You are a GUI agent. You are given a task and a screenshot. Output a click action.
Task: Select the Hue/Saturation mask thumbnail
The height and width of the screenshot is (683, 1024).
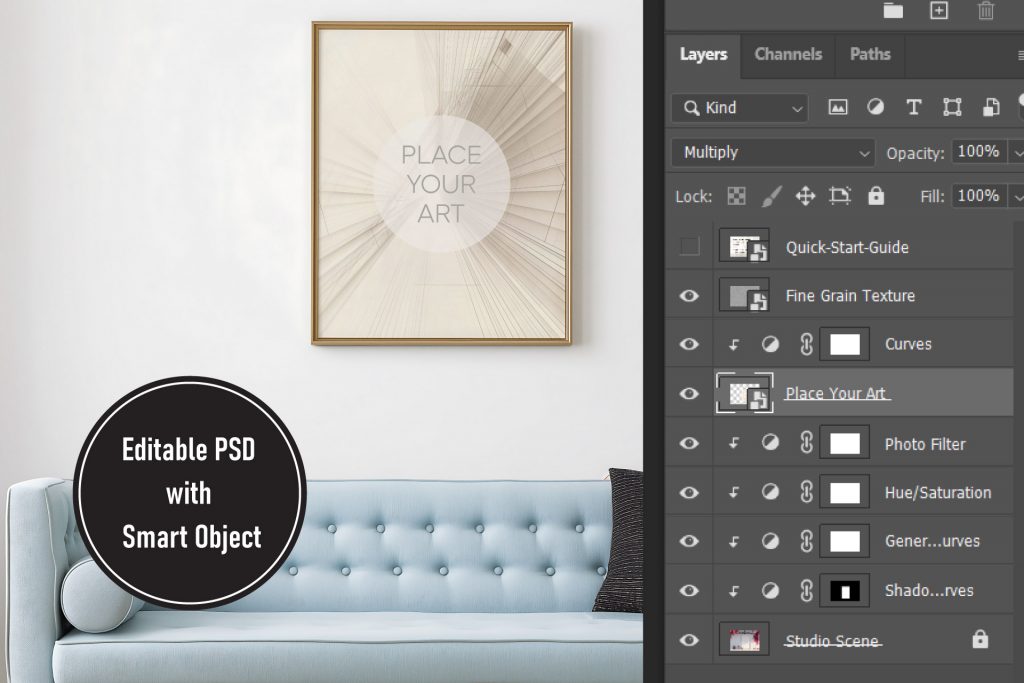pos(844,492)
